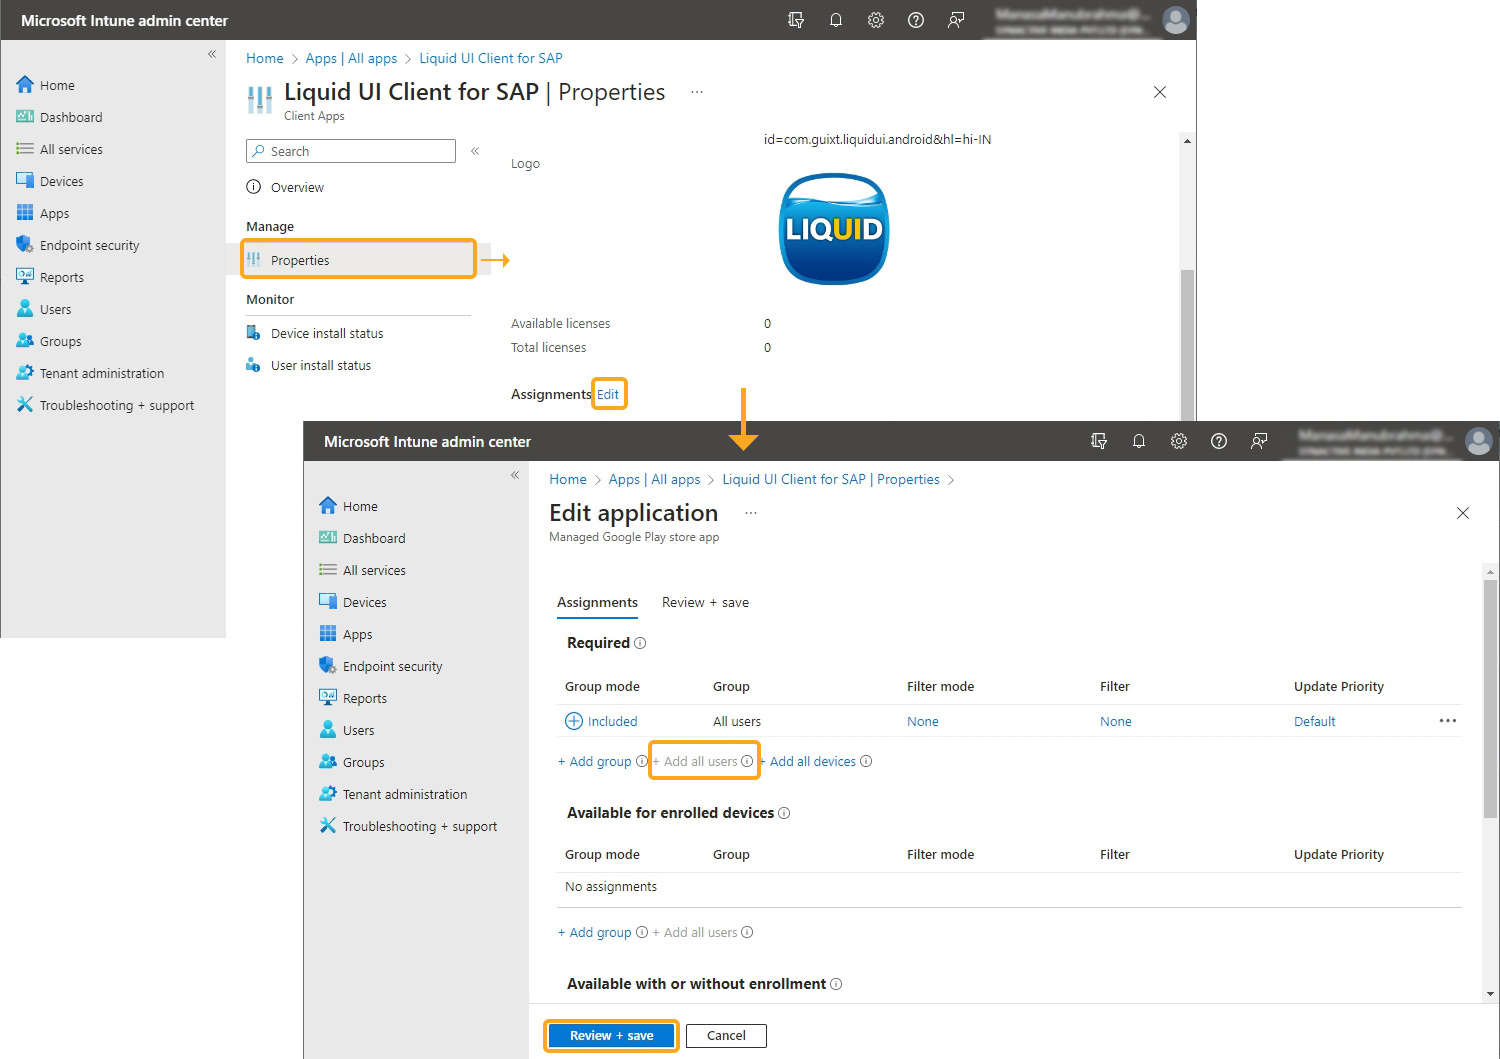This screenshot has width=1500, height=1059.
Task: Click info icon beside Available for enrolled devices
Action: tap(784, 813)
